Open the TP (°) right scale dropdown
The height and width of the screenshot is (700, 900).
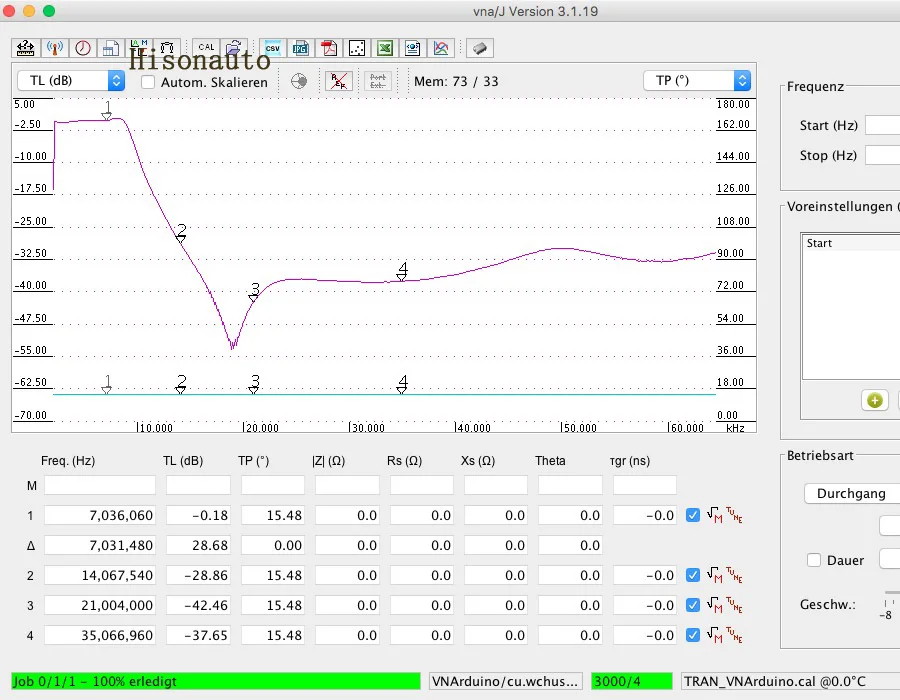point(697,80)
